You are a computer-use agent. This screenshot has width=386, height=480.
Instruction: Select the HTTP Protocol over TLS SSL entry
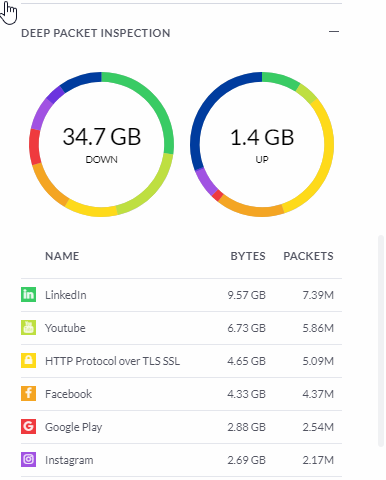112,361
